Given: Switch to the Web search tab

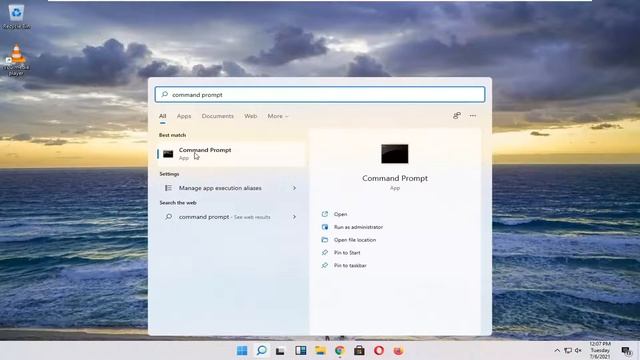Looking at the screenshot, I should click(251, 116).
